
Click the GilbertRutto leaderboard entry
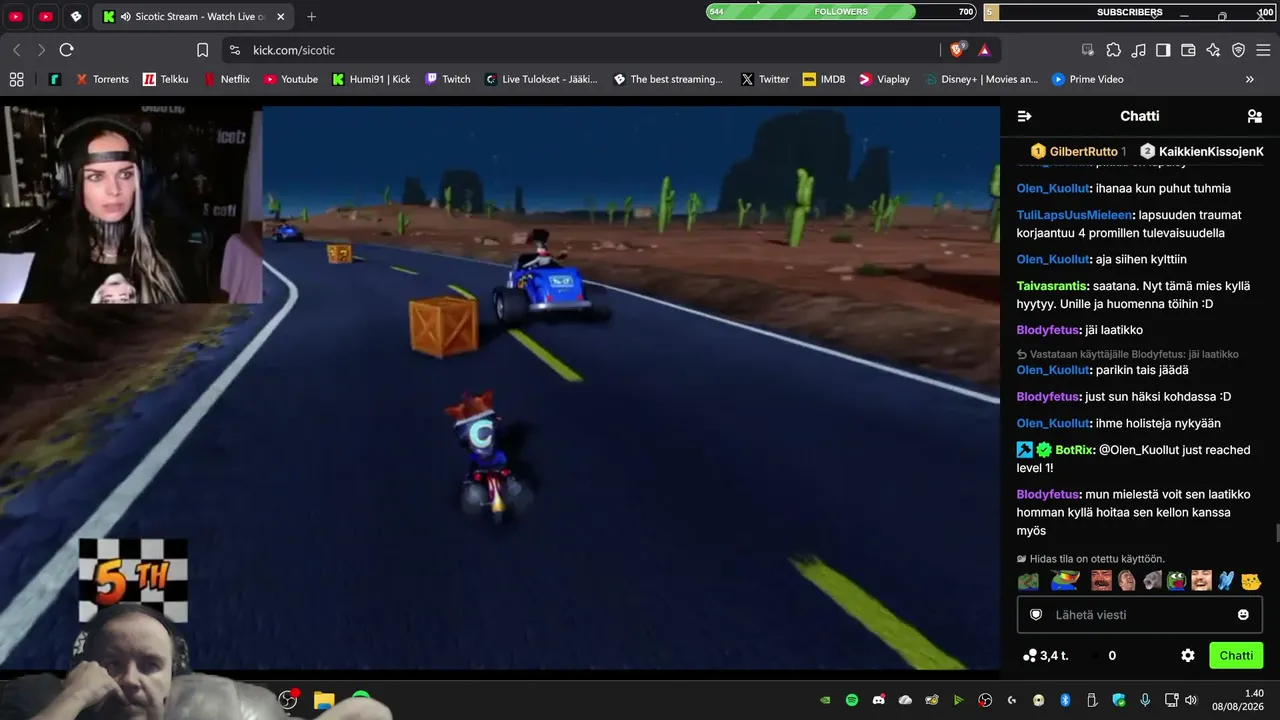(1079, 151)
